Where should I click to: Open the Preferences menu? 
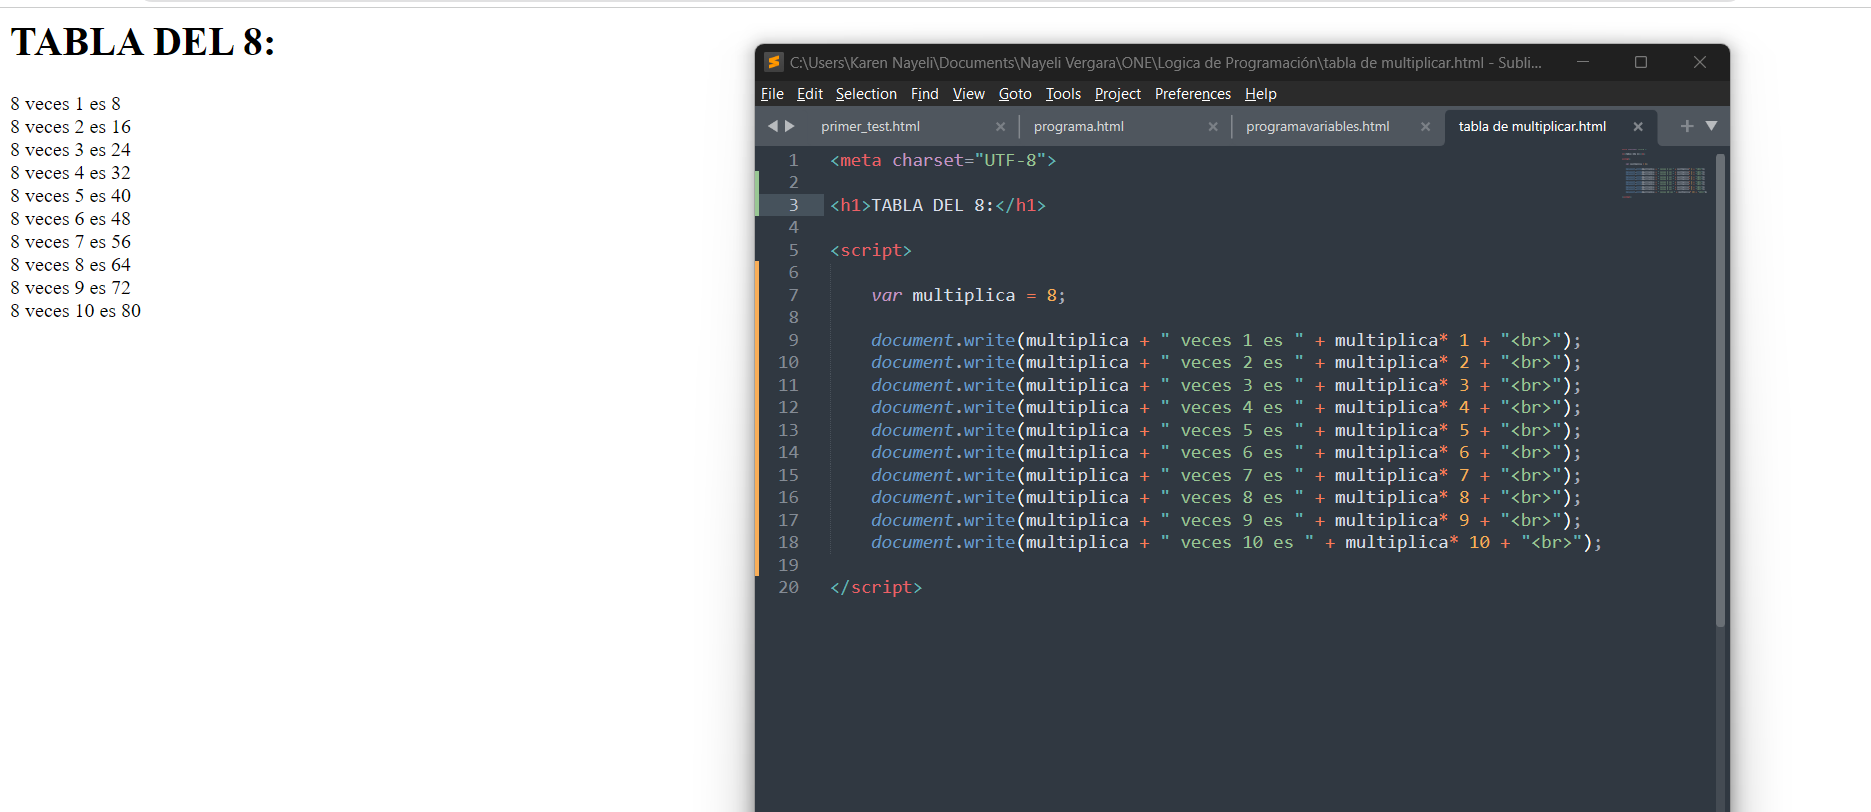click(x=1192, y=94)
